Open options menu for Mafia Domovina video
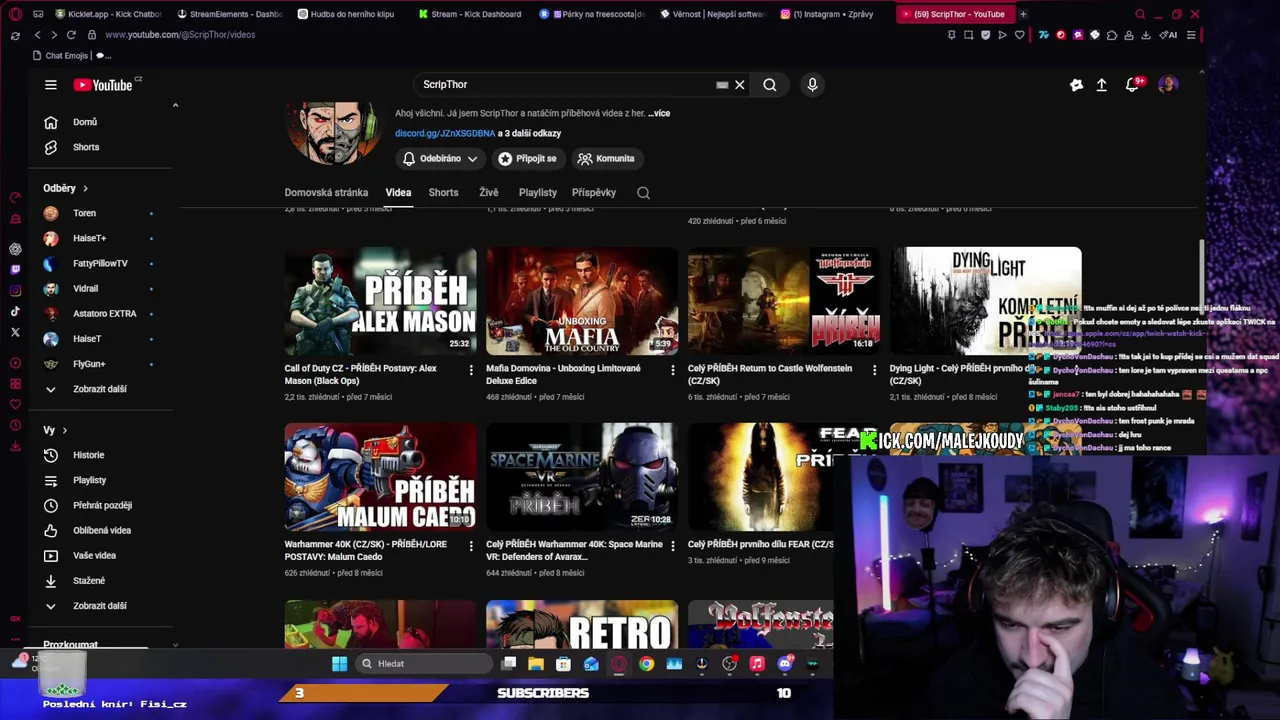The height and width of the screenshot is (720, 1280). (673, 370)
